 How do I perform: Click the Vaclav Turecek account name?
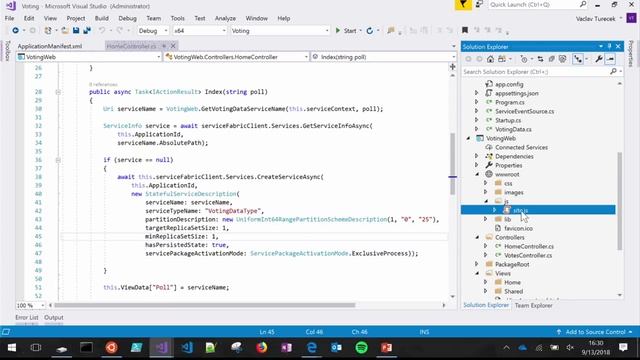point(596,19)
